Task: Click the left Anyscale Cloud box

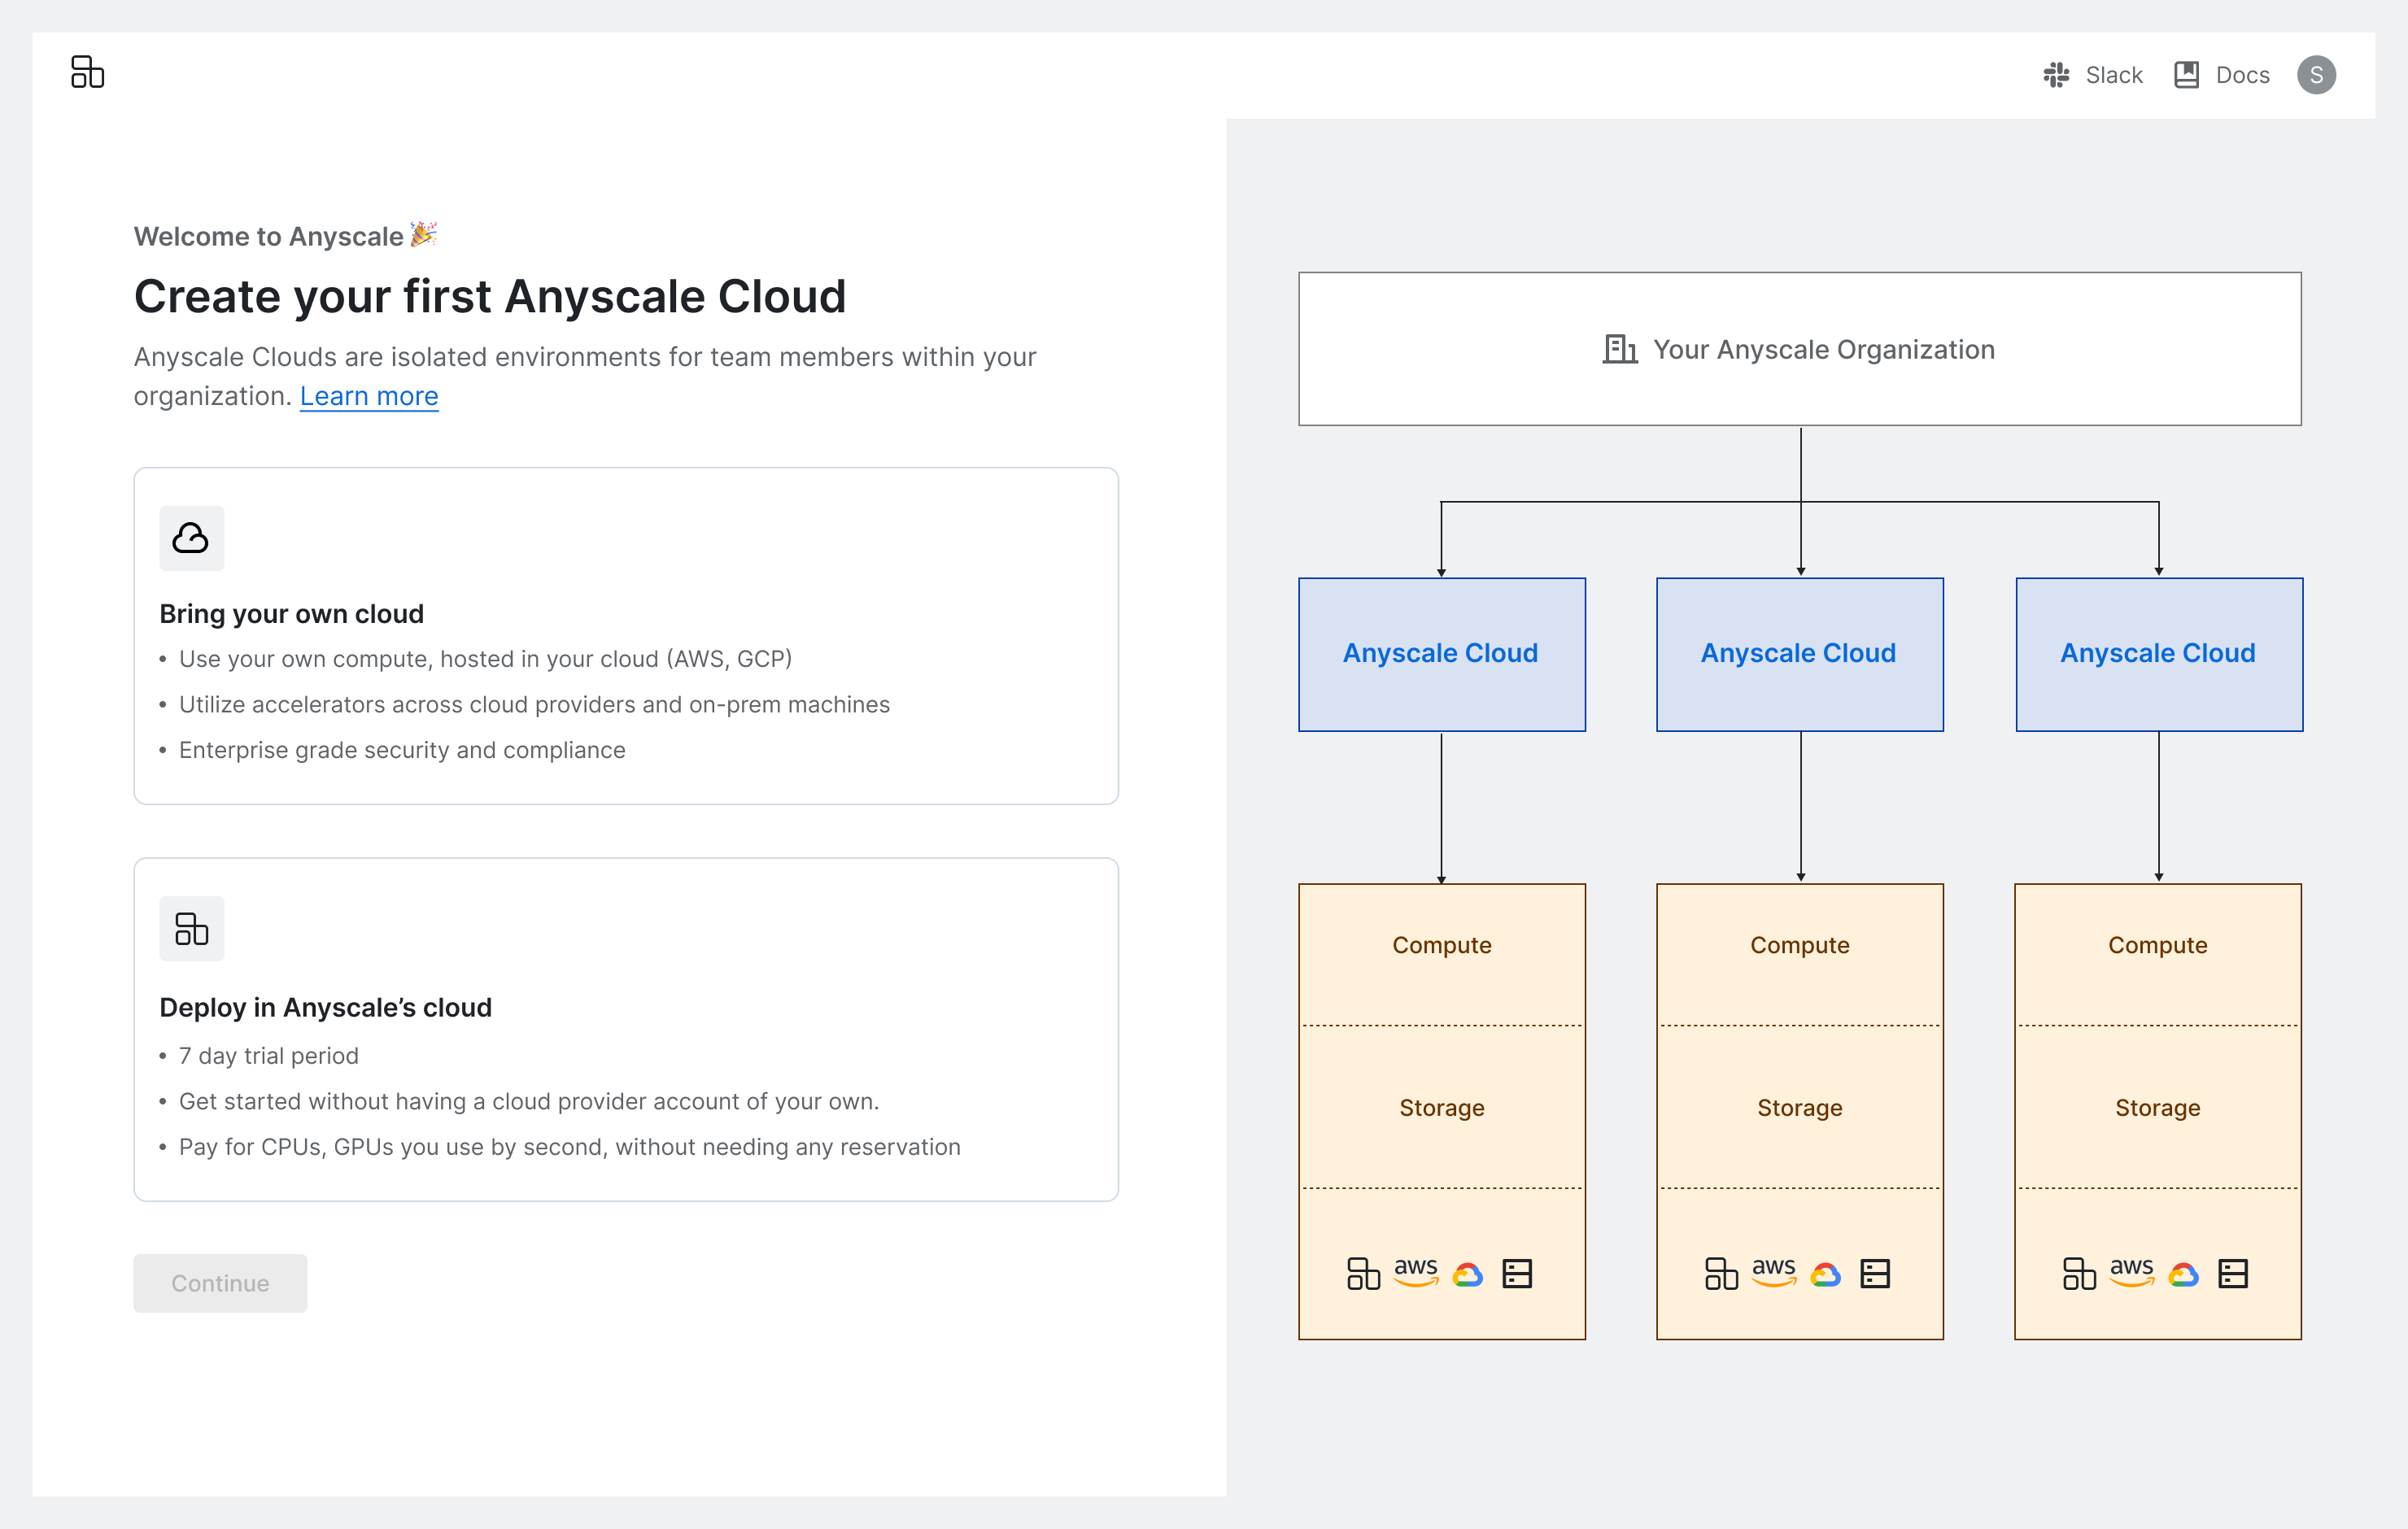Action: click(1441, 654)
